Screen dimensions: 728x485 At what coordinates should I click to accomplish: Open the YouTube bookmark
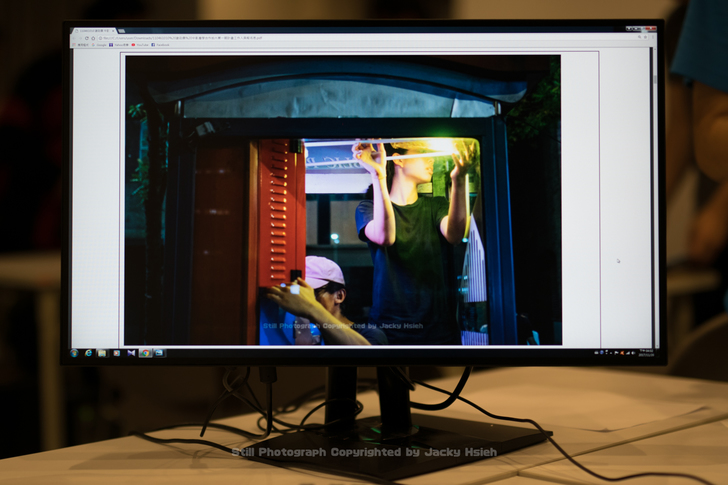tap(140, 45)
